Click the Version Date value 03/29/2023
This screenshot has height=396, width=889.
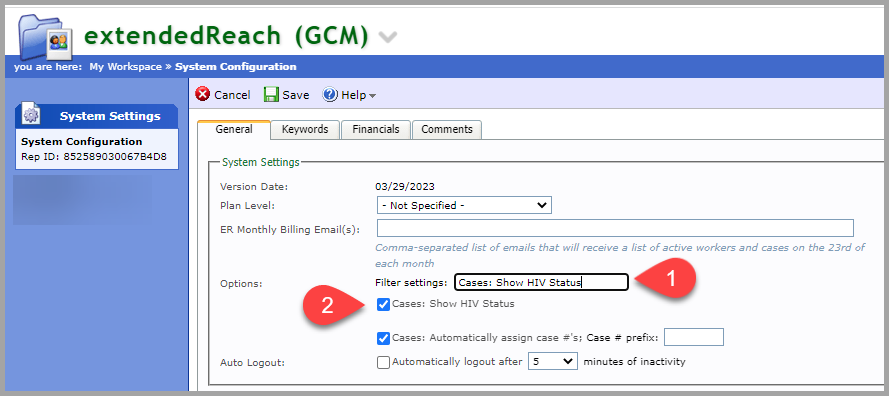[405, 186]
